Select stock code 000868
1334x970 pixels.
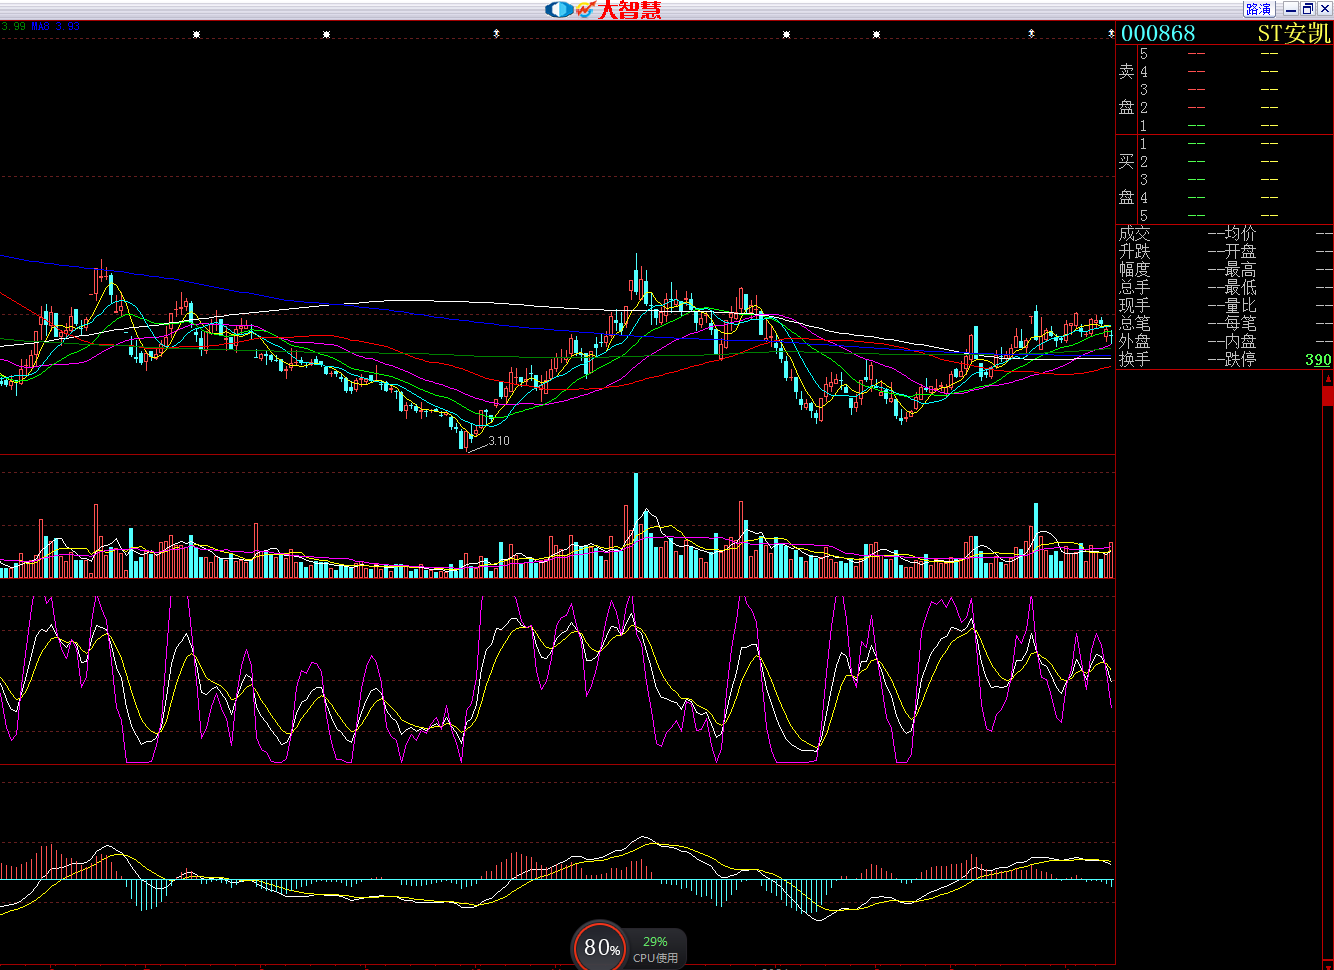click(1158, 33)
